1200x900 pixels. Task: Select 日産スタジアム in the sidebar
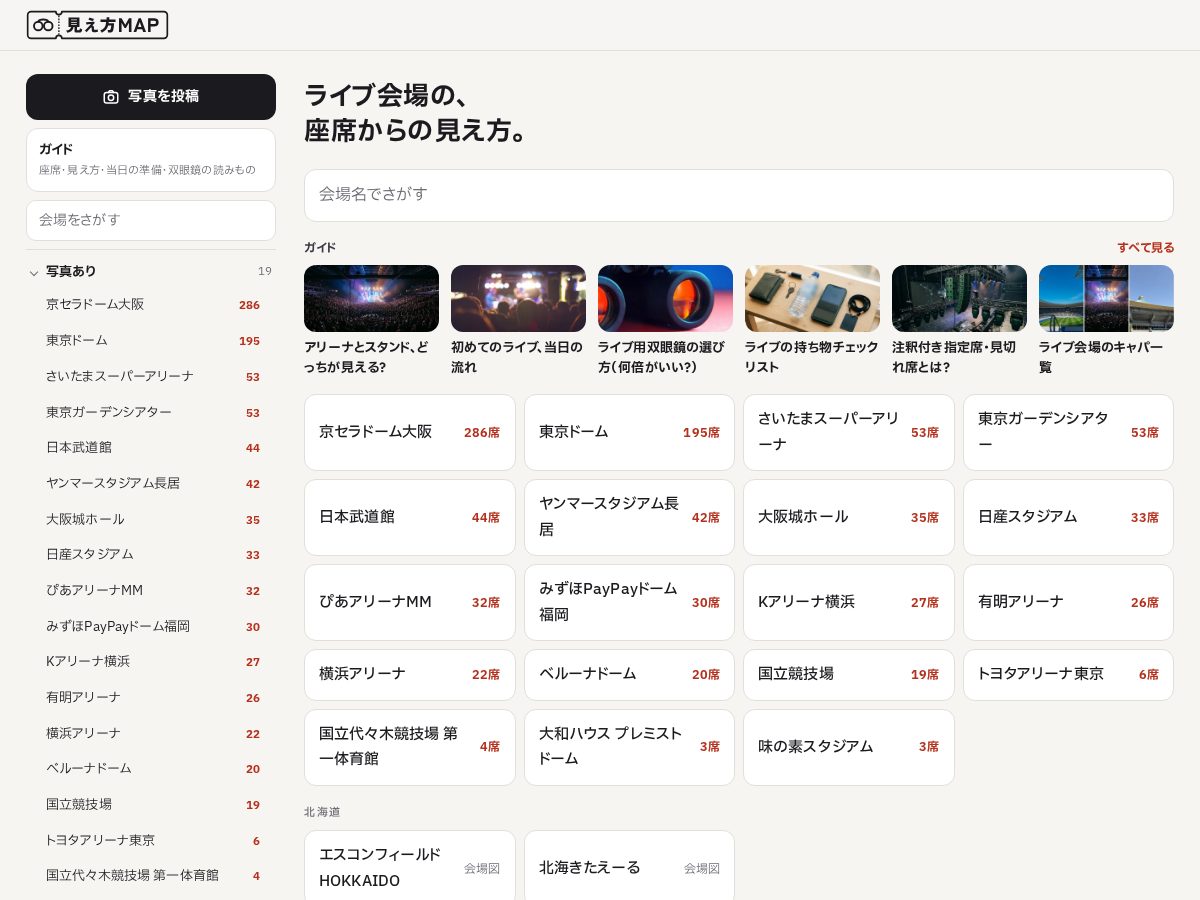[151, 555]
